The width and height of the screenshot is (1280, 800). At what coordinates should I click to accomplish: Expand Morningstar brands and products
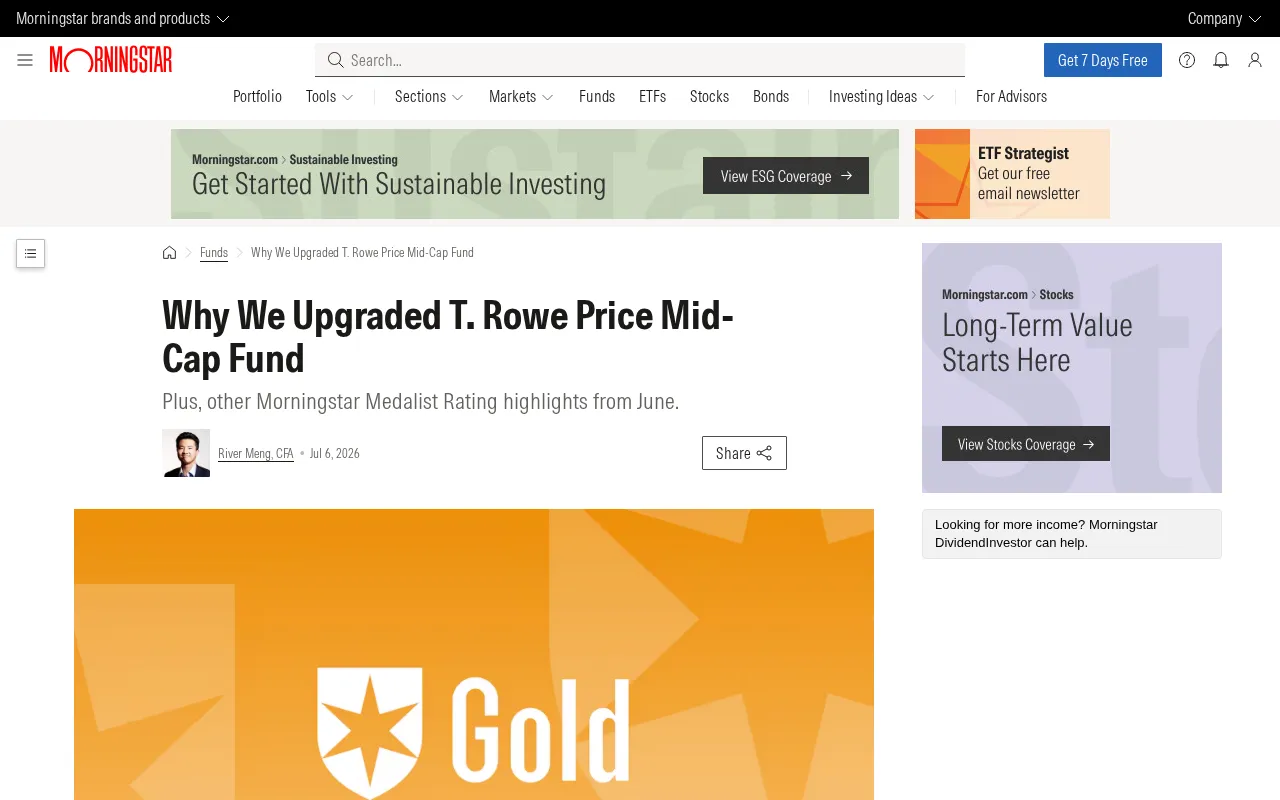click(122, 18)
